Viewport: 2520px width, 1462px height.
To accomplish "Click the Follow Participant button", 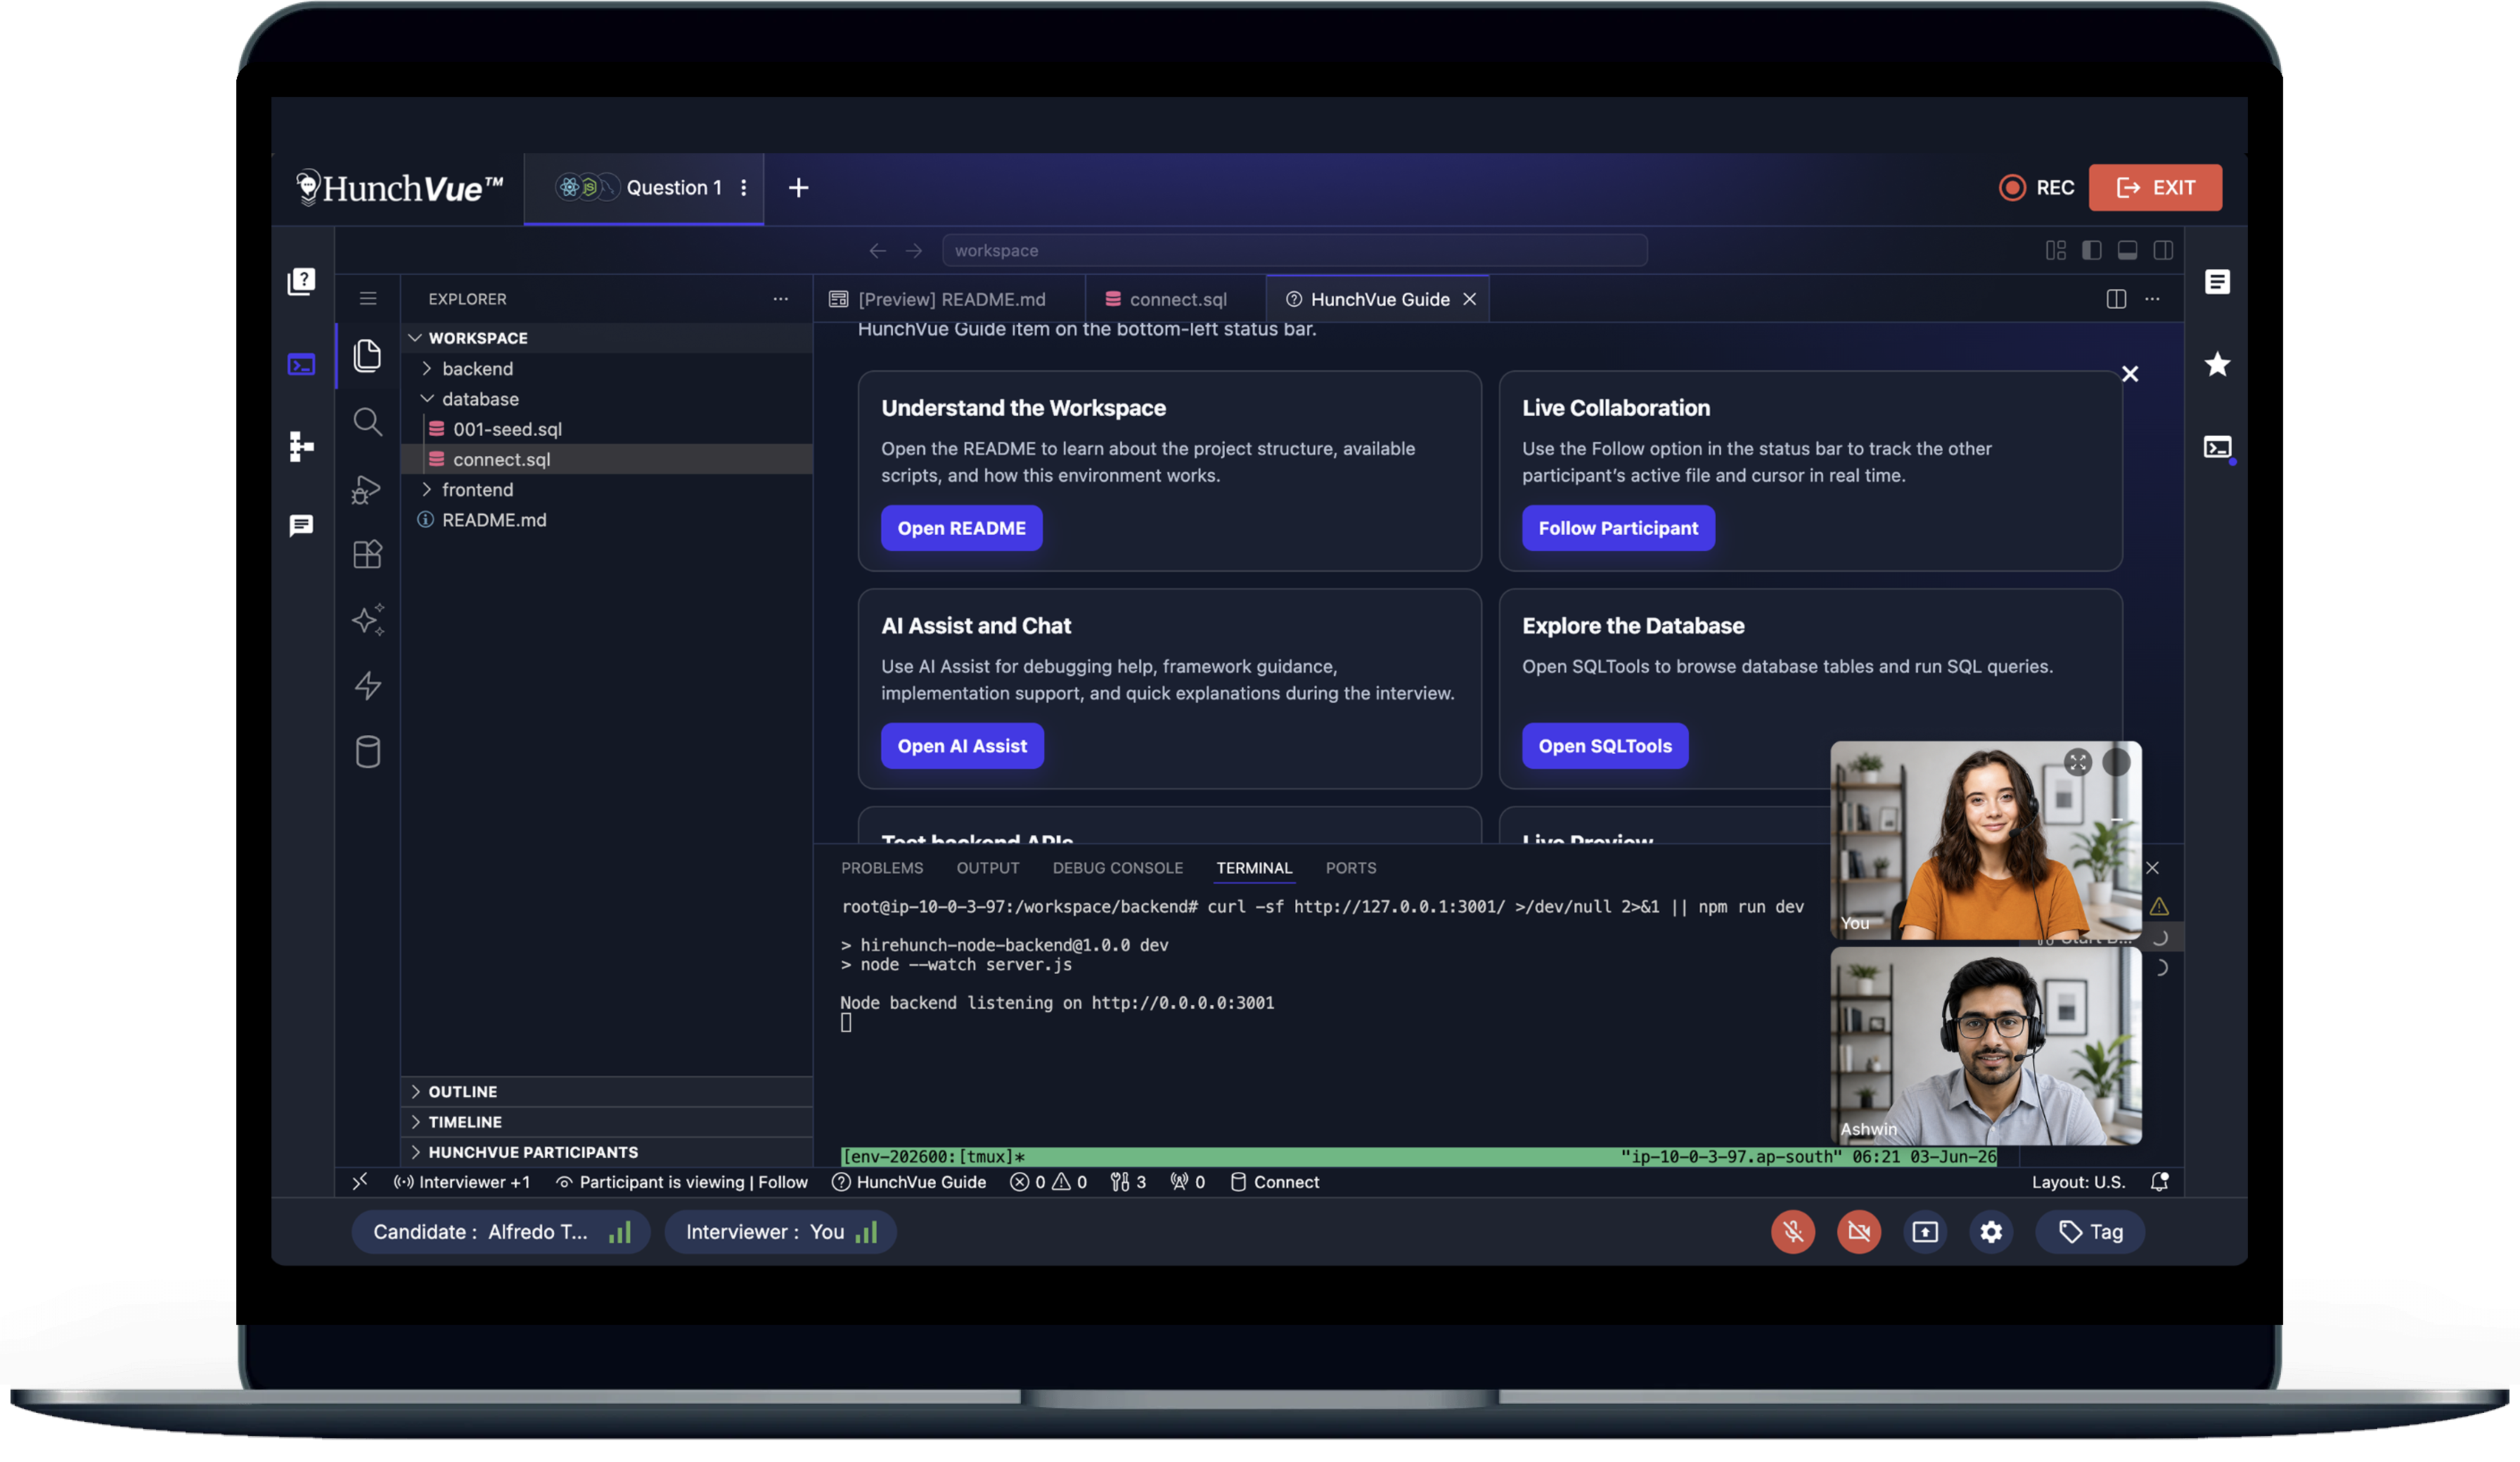I will (1617, 527).
